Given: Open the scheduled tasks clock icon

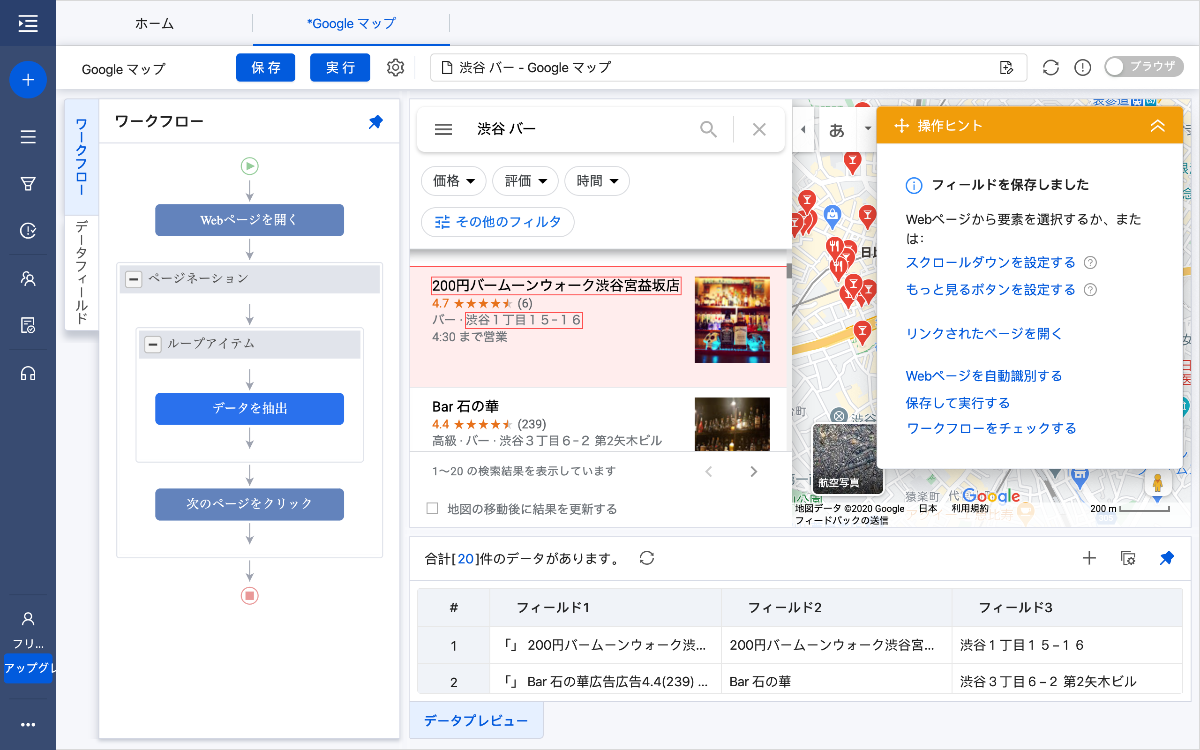Looking at the screenshot, I should click(x=28, y=231).
